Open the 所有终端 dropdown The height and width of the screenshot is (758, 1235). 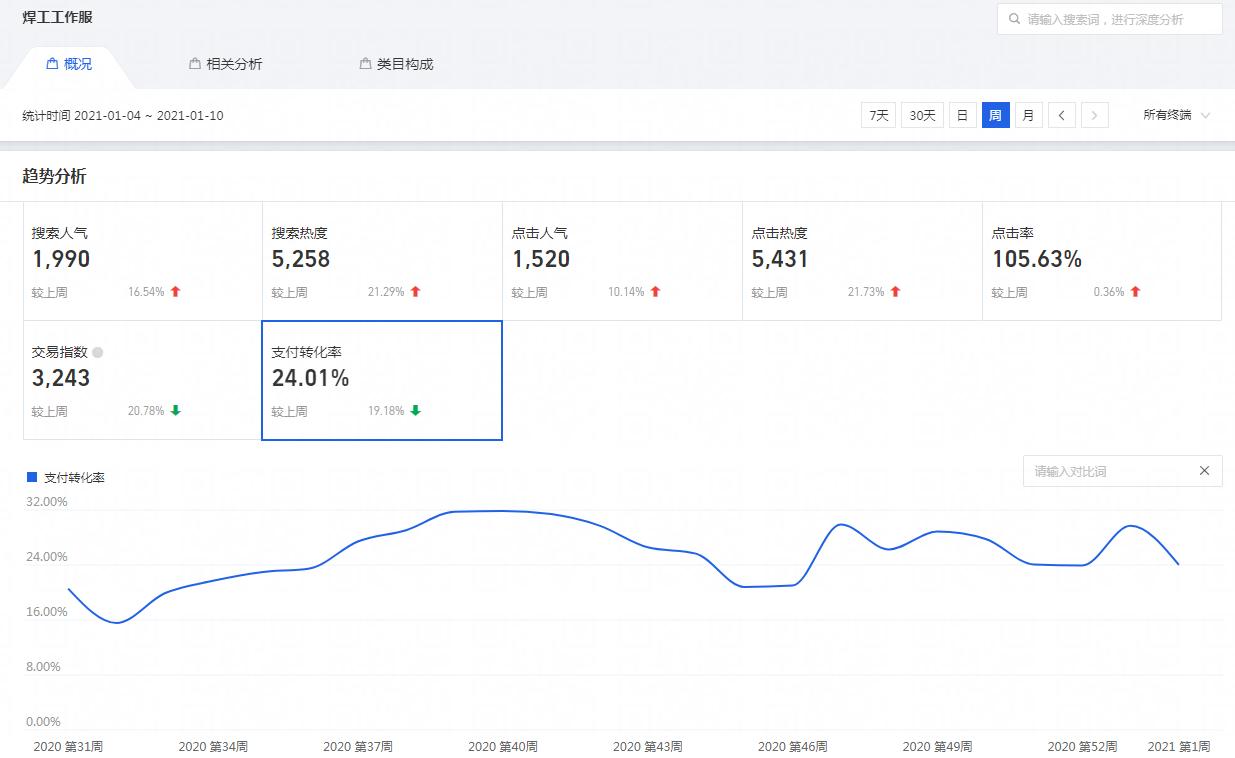(x=1176, y=115)
